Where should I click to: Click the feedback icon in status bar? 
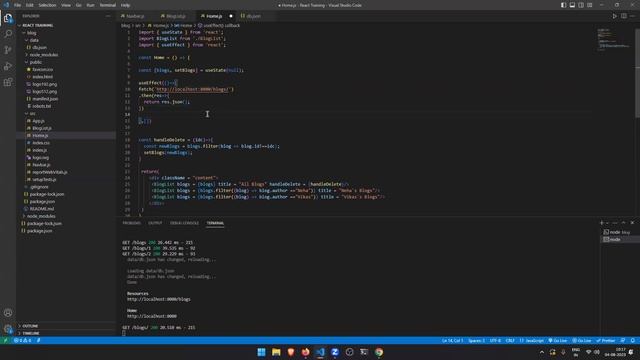[x=623, y=340]
